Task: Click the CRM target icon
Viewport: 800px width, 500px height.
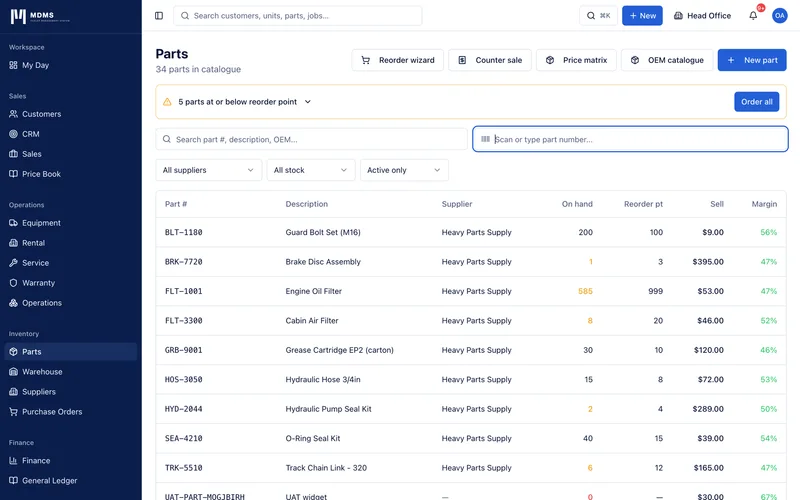Action: (13, 134)
